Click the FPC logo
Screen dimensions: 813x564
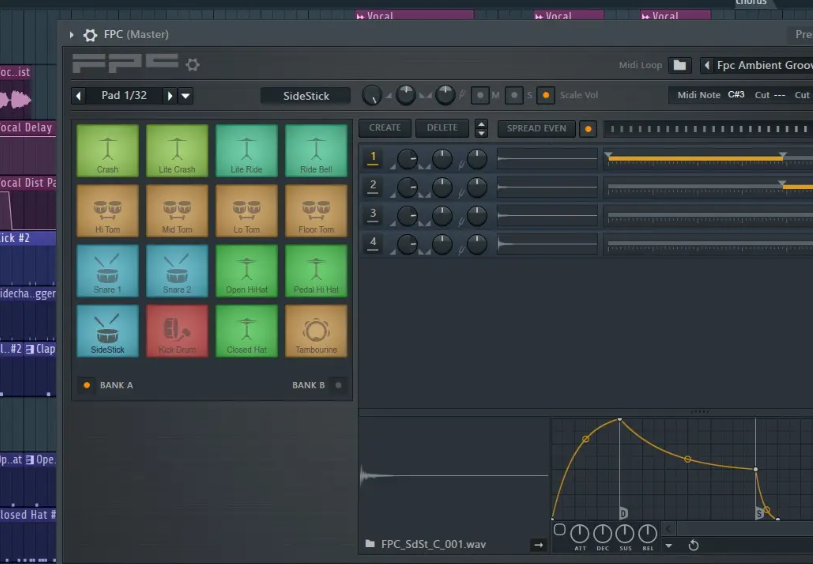pyautogui.click(x=125, y=63)
